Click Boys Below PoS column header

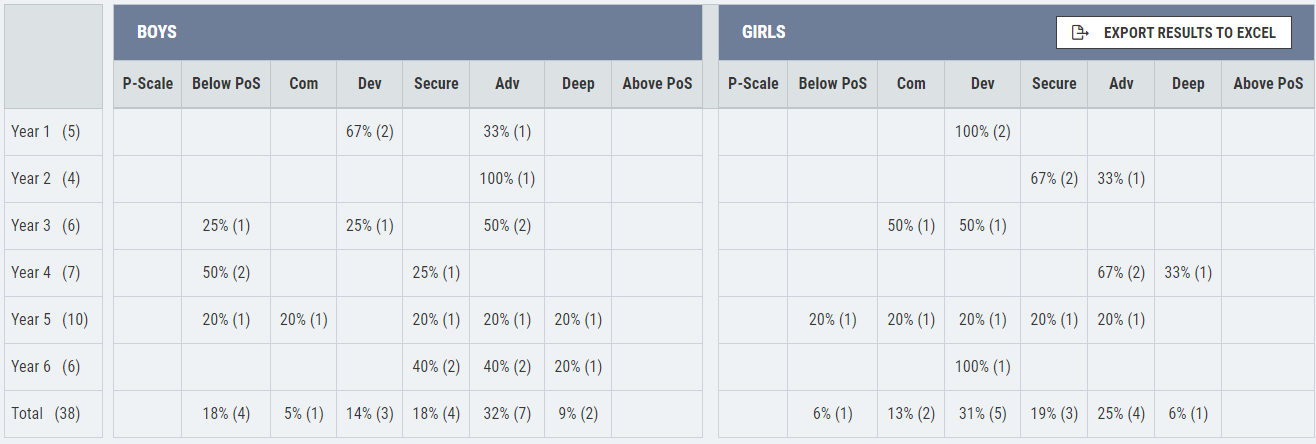pos(226,84)
